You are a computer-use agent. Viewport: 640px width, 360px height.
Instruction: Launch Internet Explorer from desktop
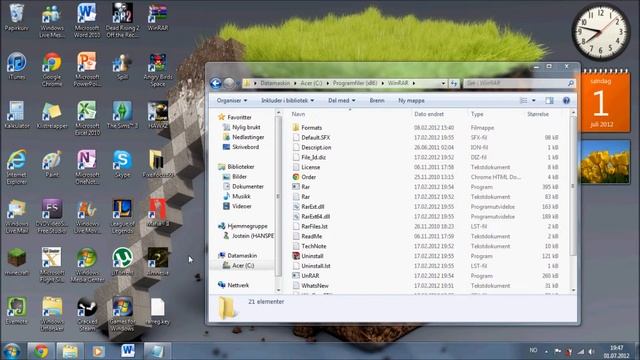pyautogui.click(x=17, y=167)
